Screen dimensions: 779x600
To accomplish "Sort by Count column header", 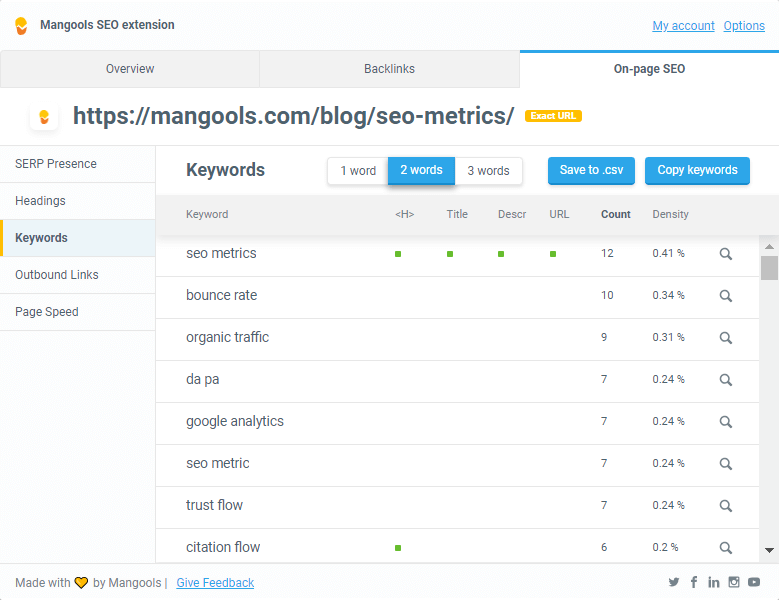I will [616, 214].
